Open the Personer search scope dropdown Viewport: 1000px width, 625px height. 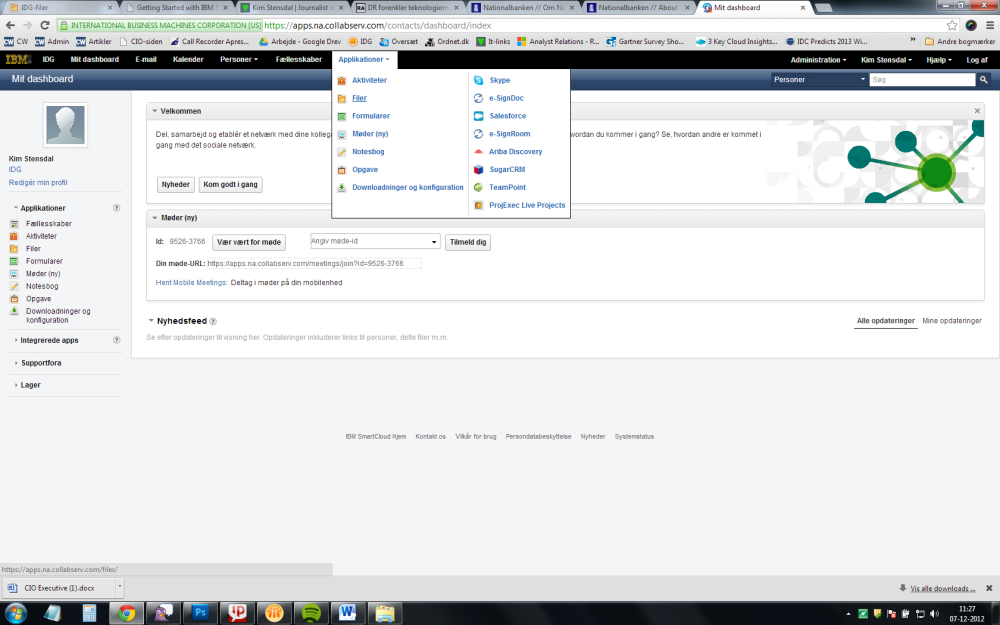(x=816, y=79)
